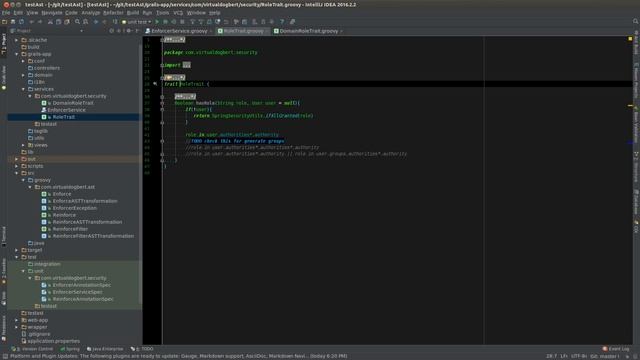
Task: Toggle the Ant Build tool window on right edge
Action: 636,42
